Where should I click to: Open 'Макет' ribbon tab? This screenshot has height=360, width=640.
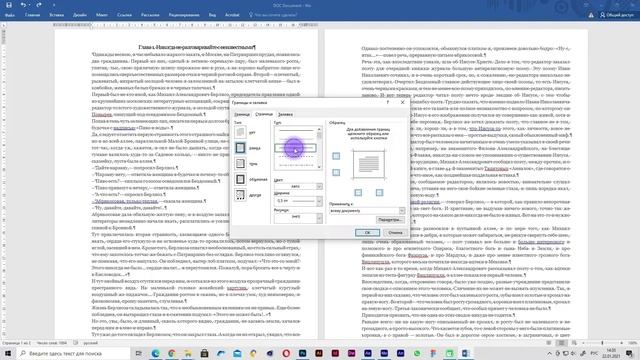coord(102,15)
